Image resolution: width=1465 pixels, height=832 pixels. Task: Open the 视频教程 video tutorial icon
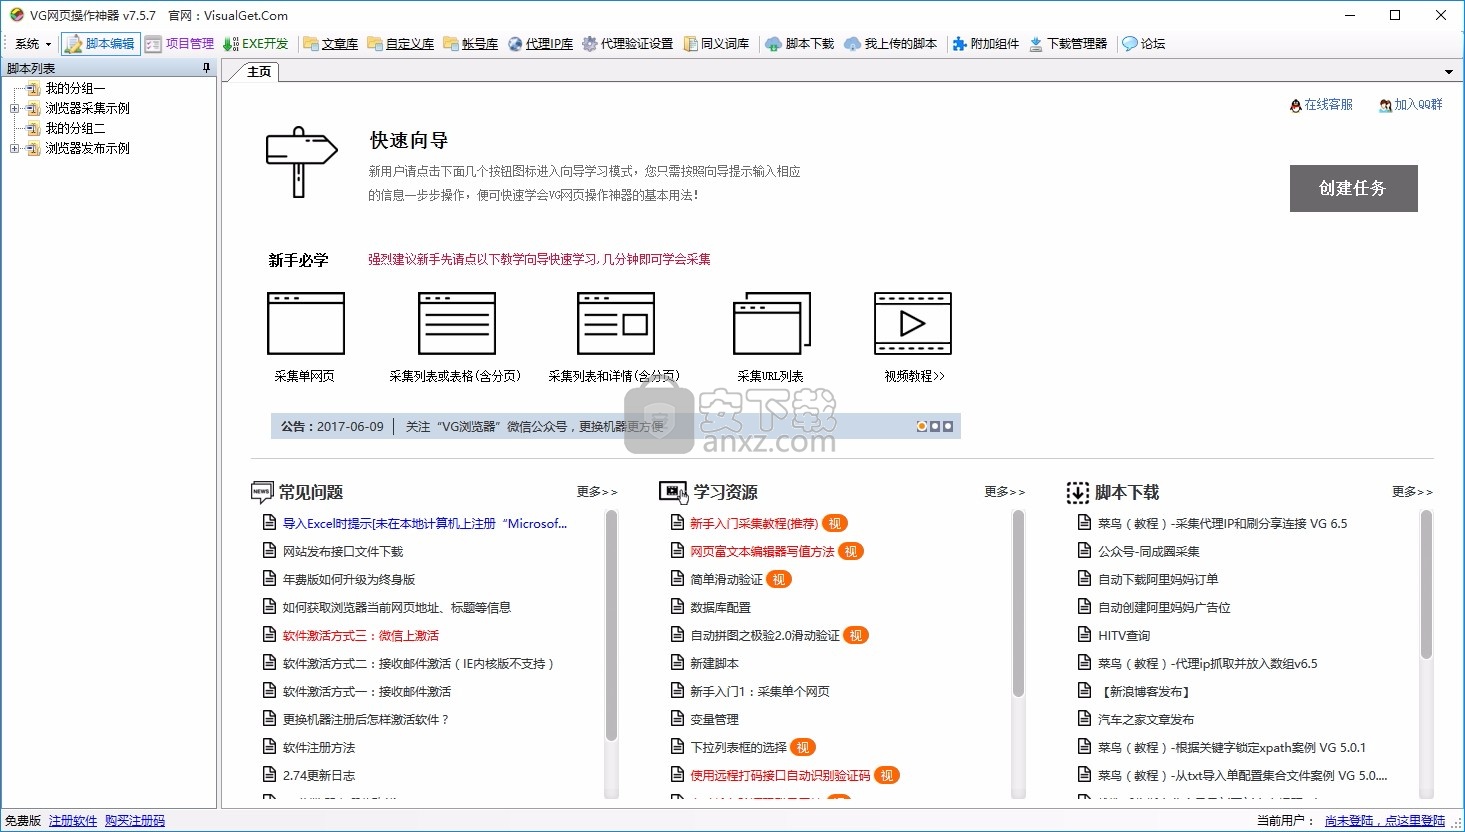[913, 323]
